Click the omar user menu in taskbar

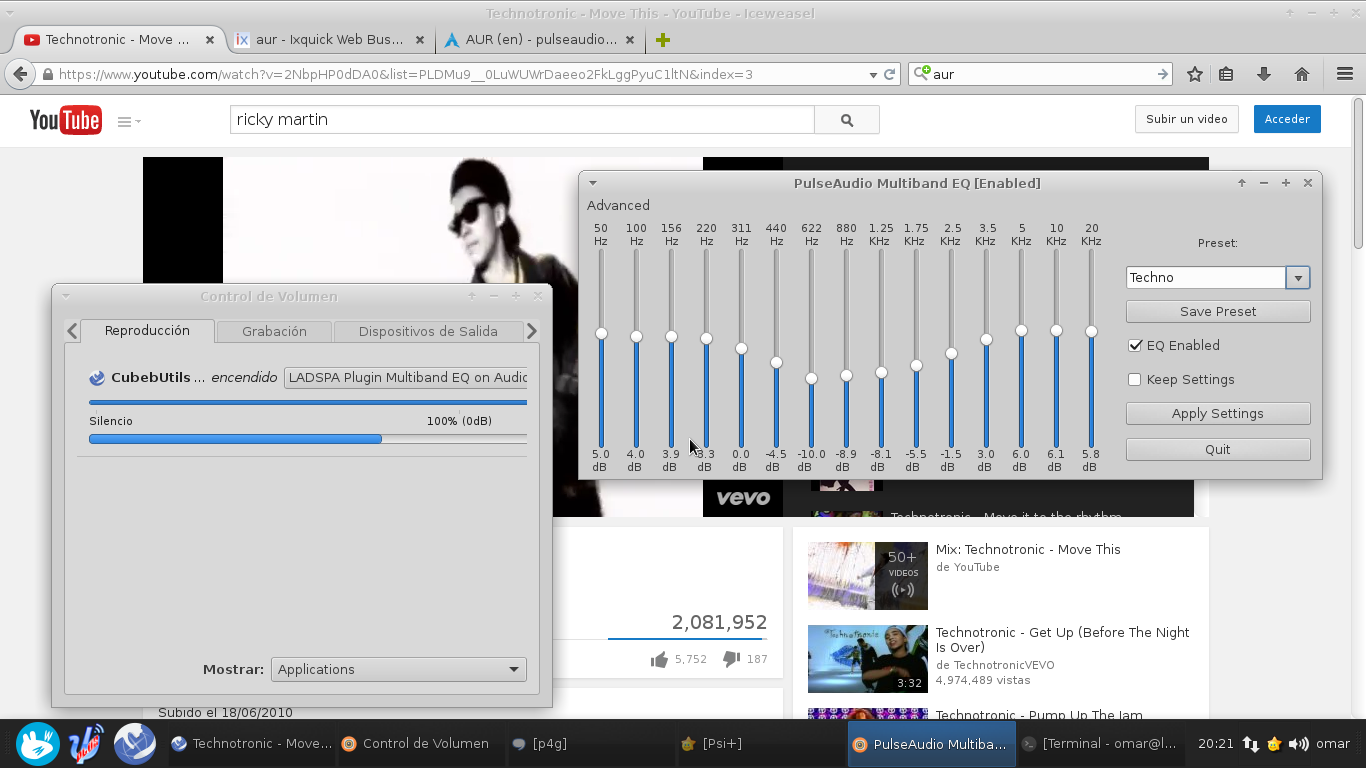(1333, 744)
